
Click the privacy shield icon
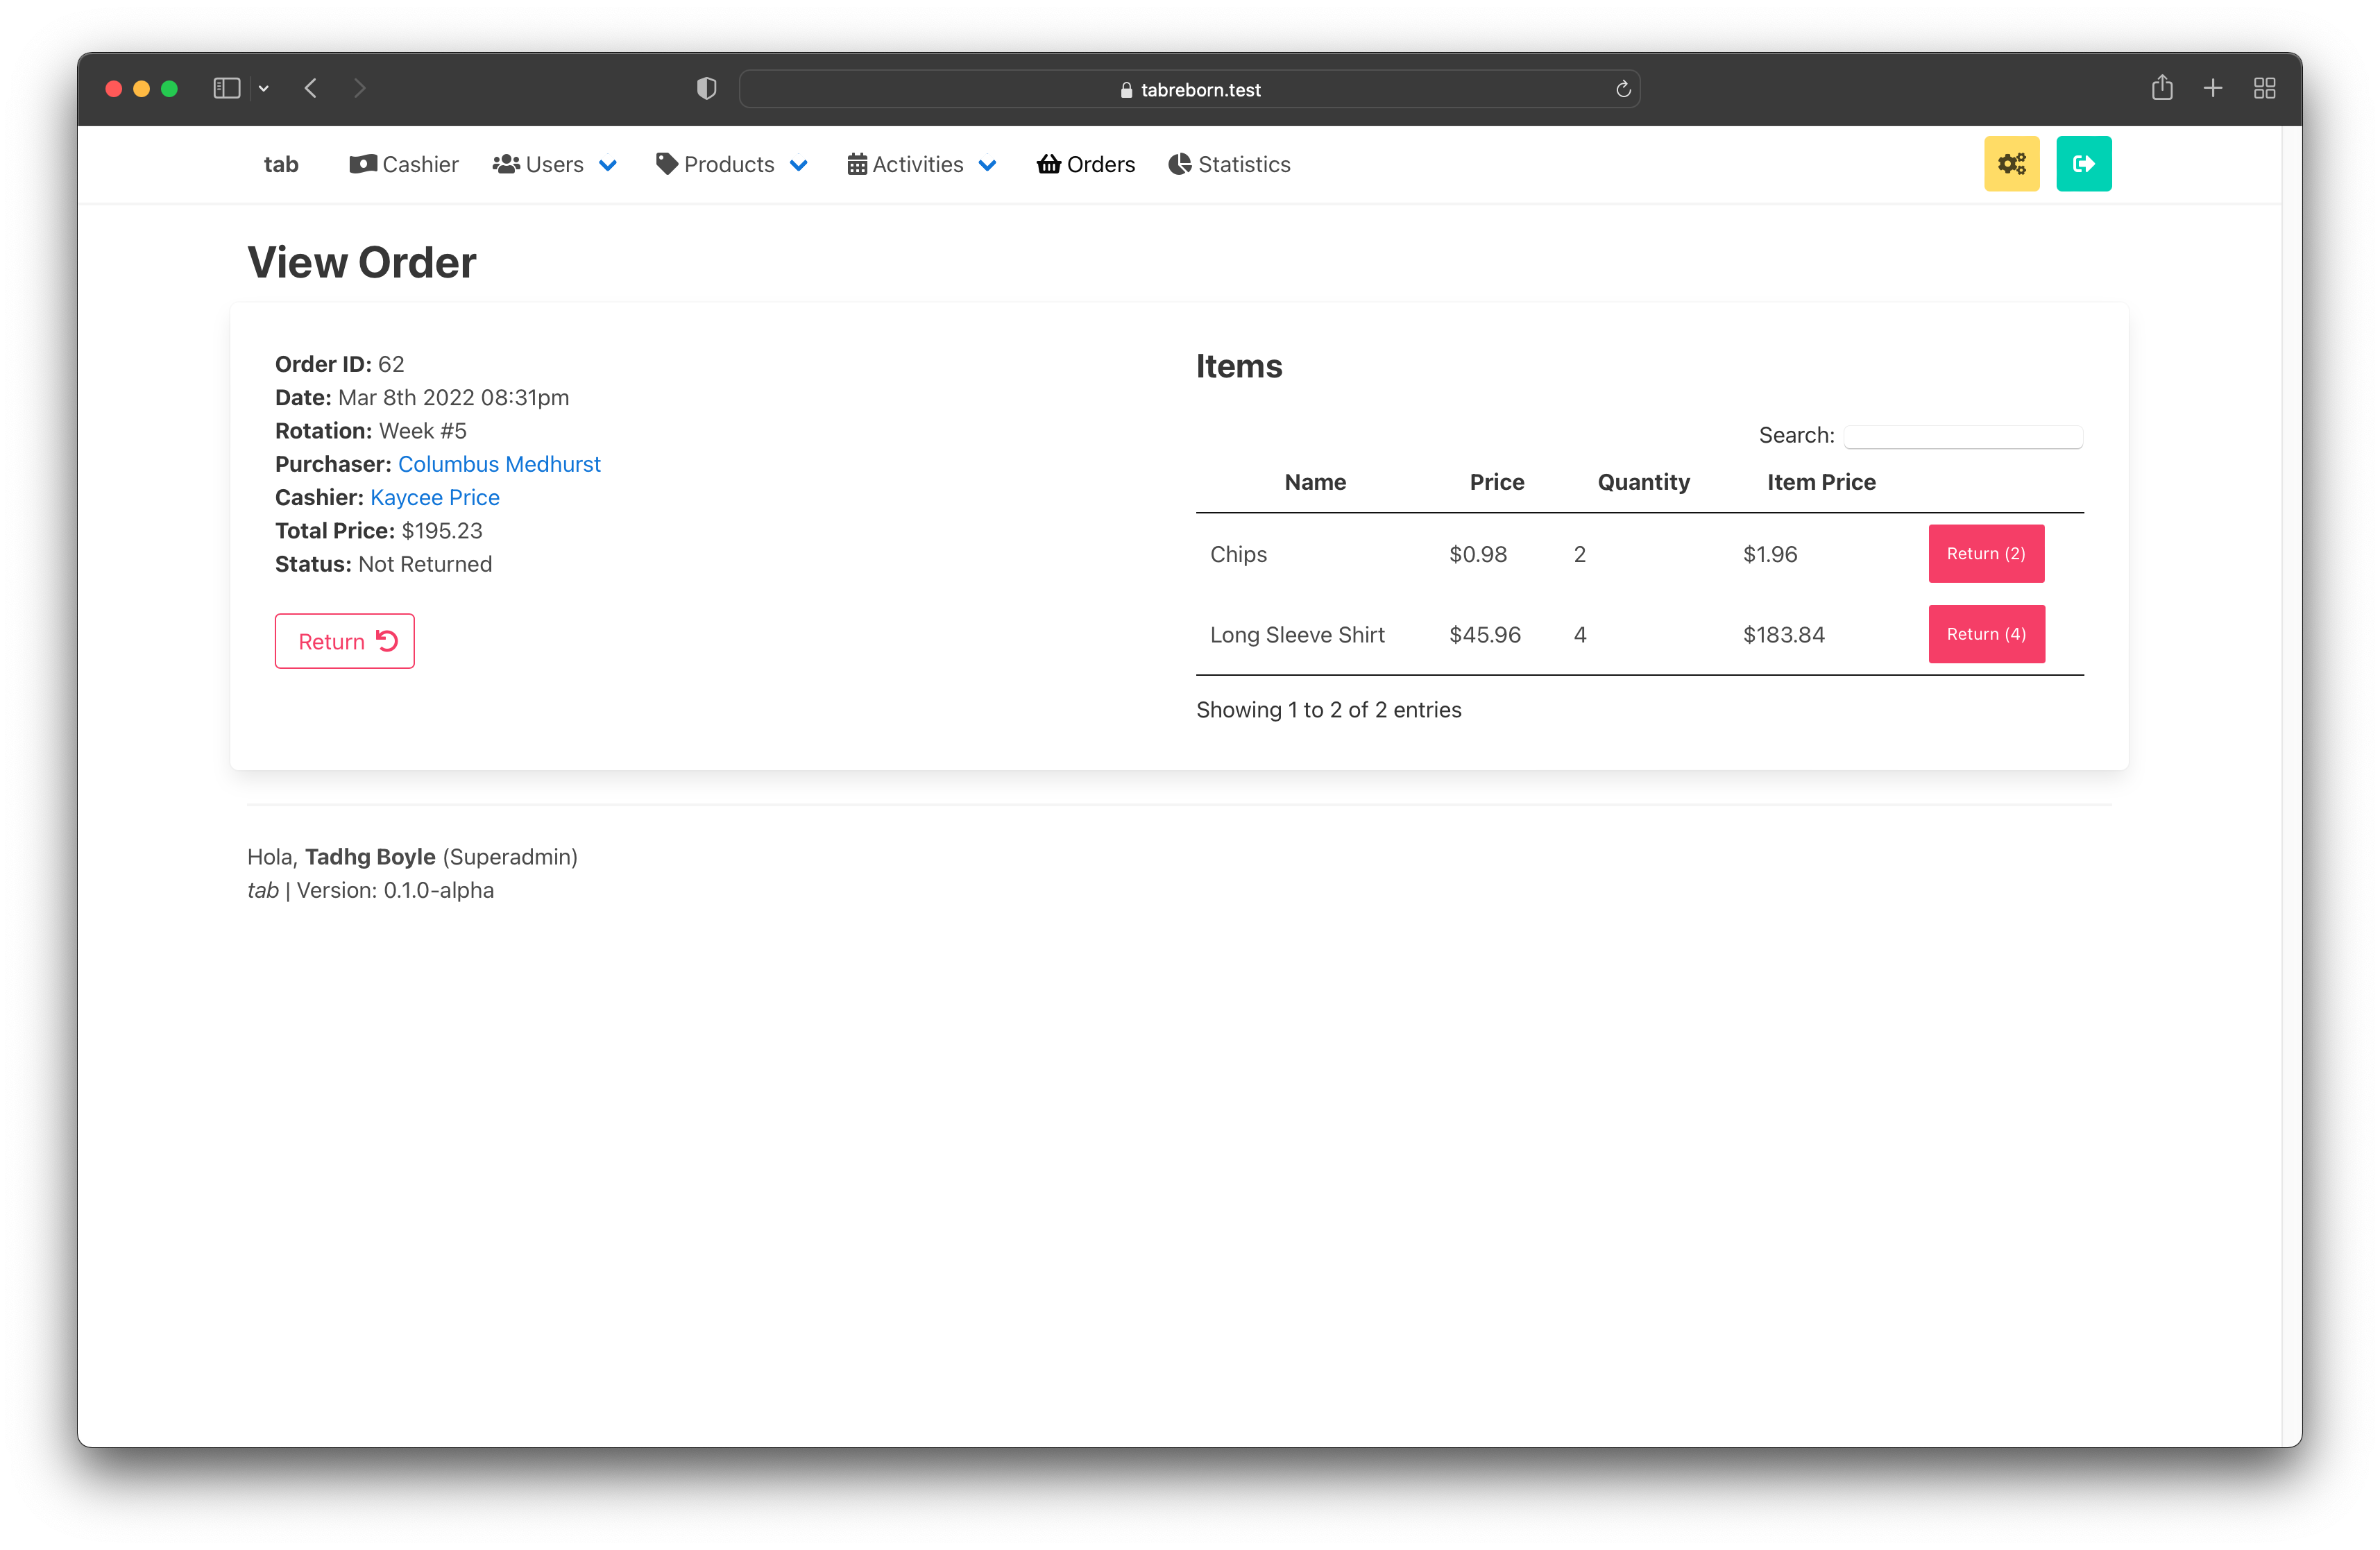[706, 89]
